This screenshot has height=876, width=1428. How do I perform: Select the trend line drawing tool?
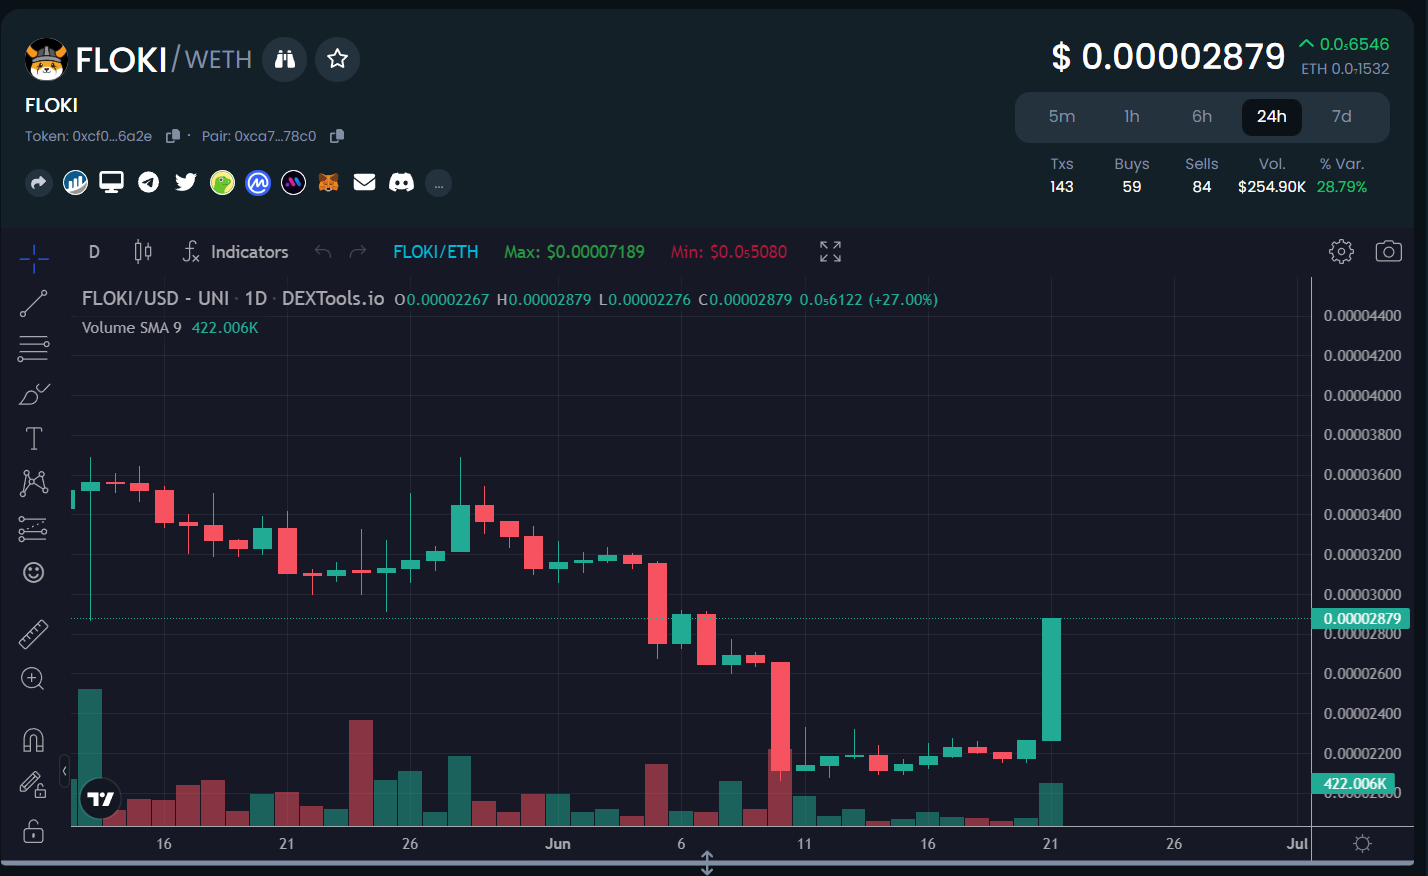(x=34, y=303)
